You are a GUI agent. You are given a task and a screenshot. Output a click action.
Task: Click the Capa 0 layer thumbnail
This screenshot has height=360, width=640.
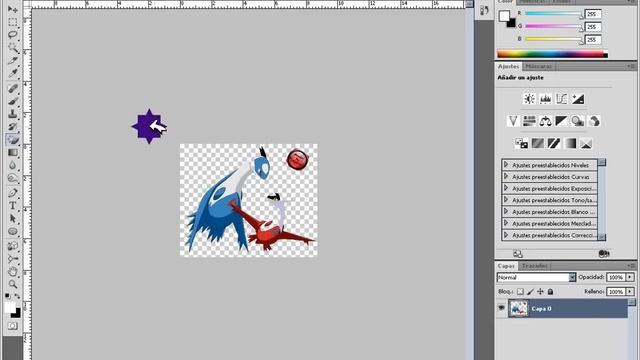[x=518, y=309]
